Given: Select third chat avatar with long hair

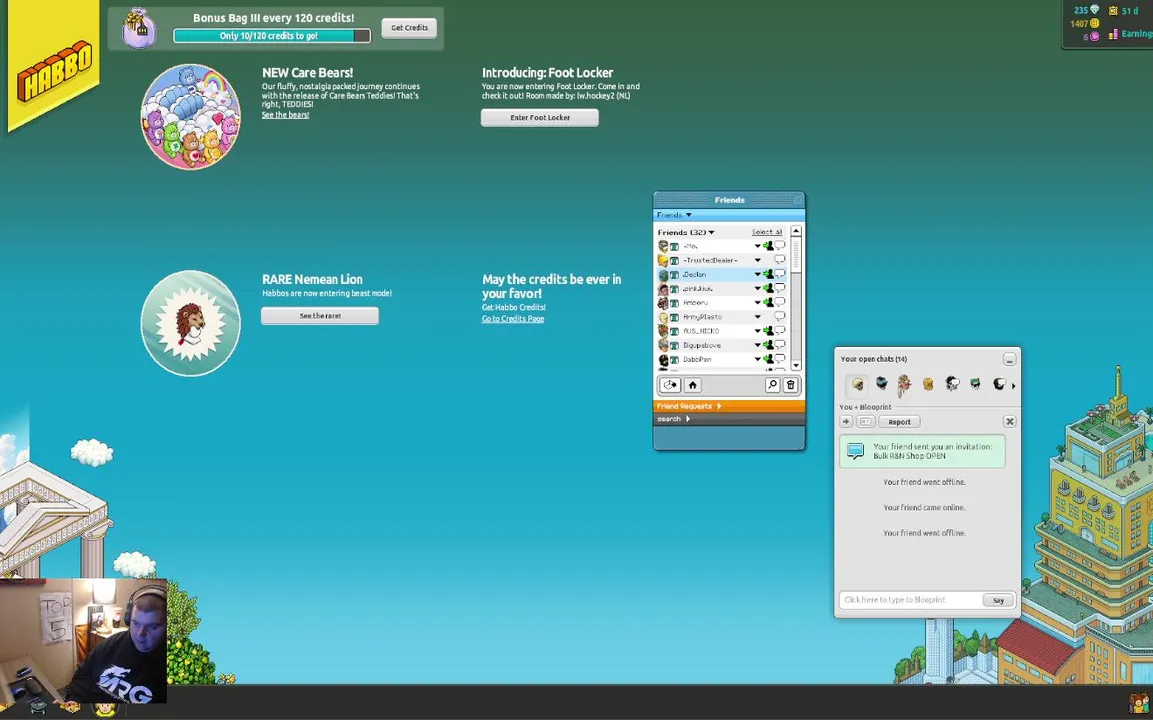Looking at the screenshot, I should tap(904, 385).
